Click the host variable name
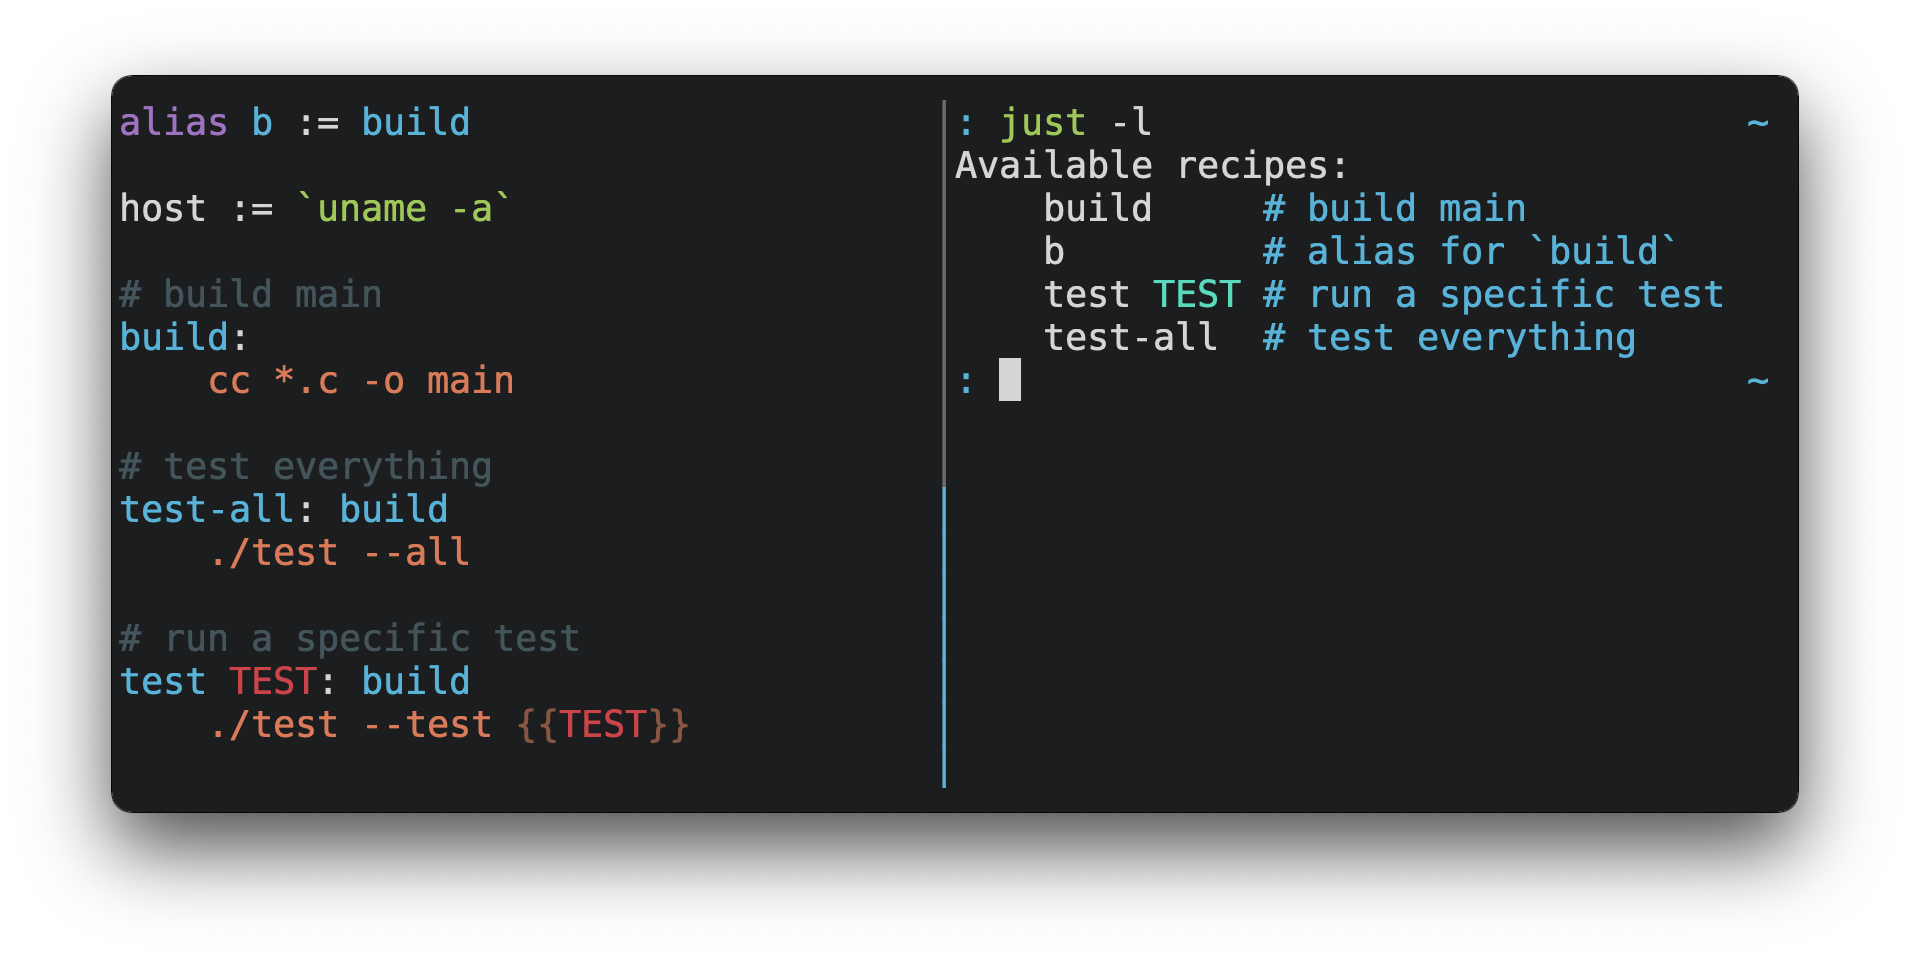Screen dimensions: 1910x960 [162, 209]
